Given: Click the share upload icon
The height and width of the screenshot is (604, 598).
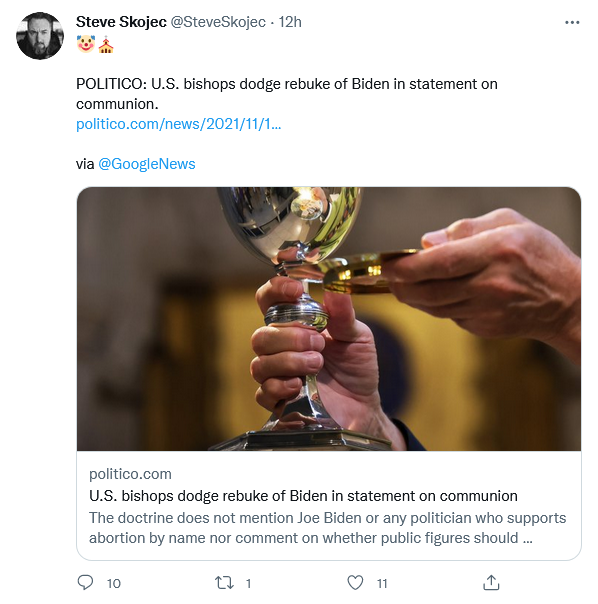Looking at the screenshot, I should coord(491,582).
